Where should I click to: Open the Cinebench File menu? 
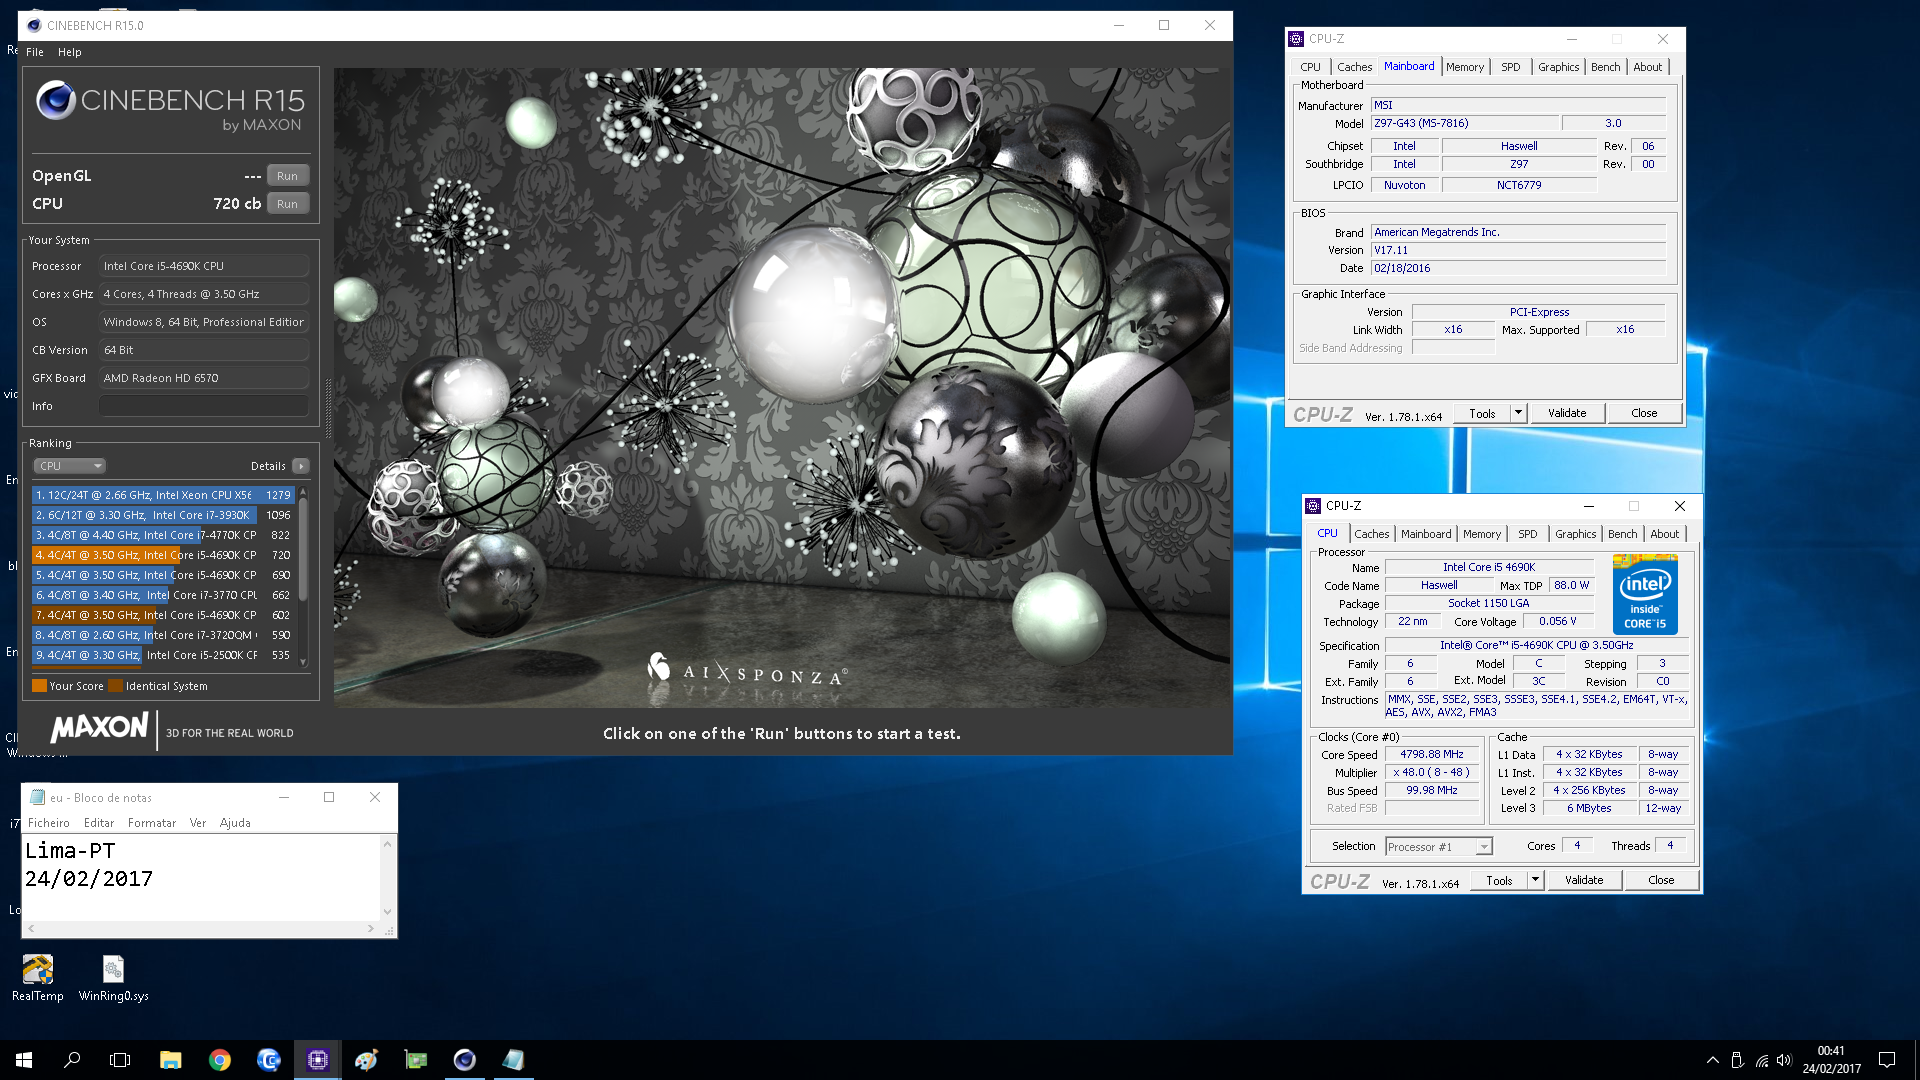point(35,52)
